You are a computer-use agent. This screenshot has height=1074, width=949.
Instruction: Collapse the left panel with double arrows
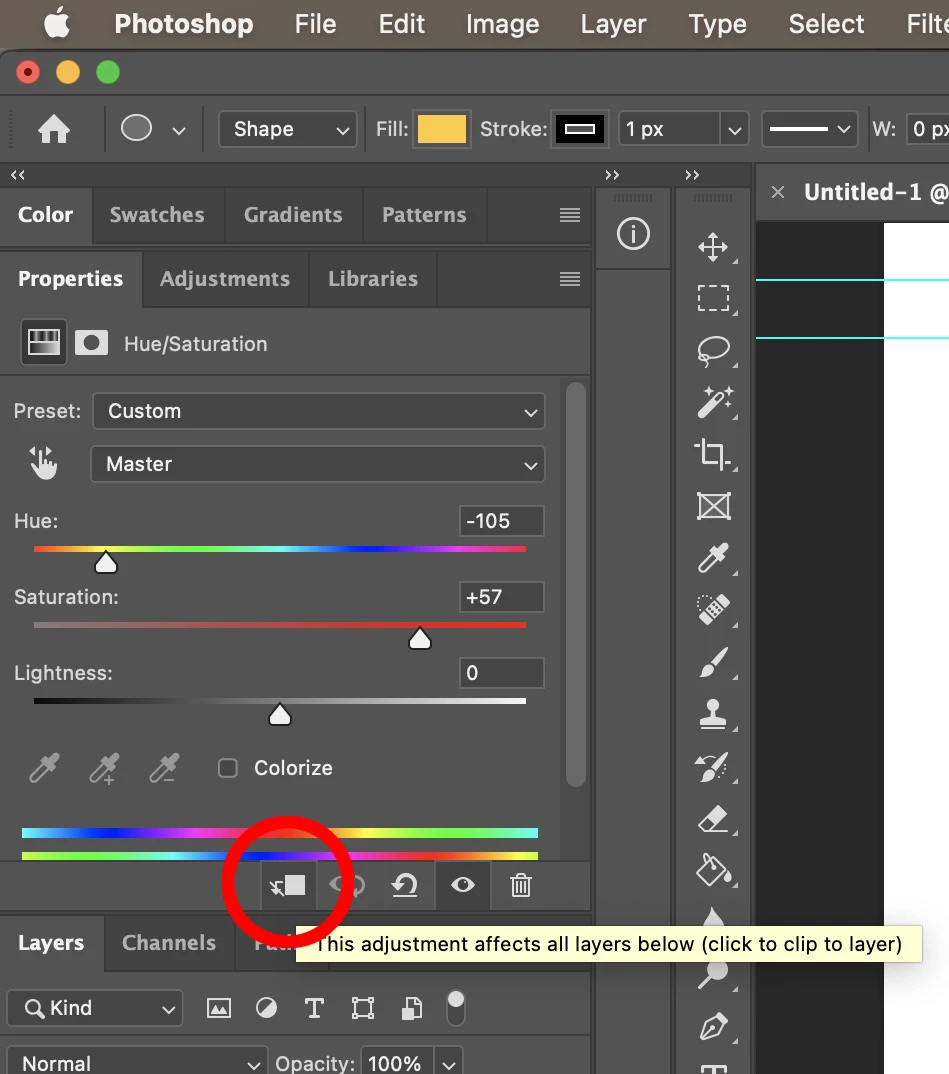(18, 175)
